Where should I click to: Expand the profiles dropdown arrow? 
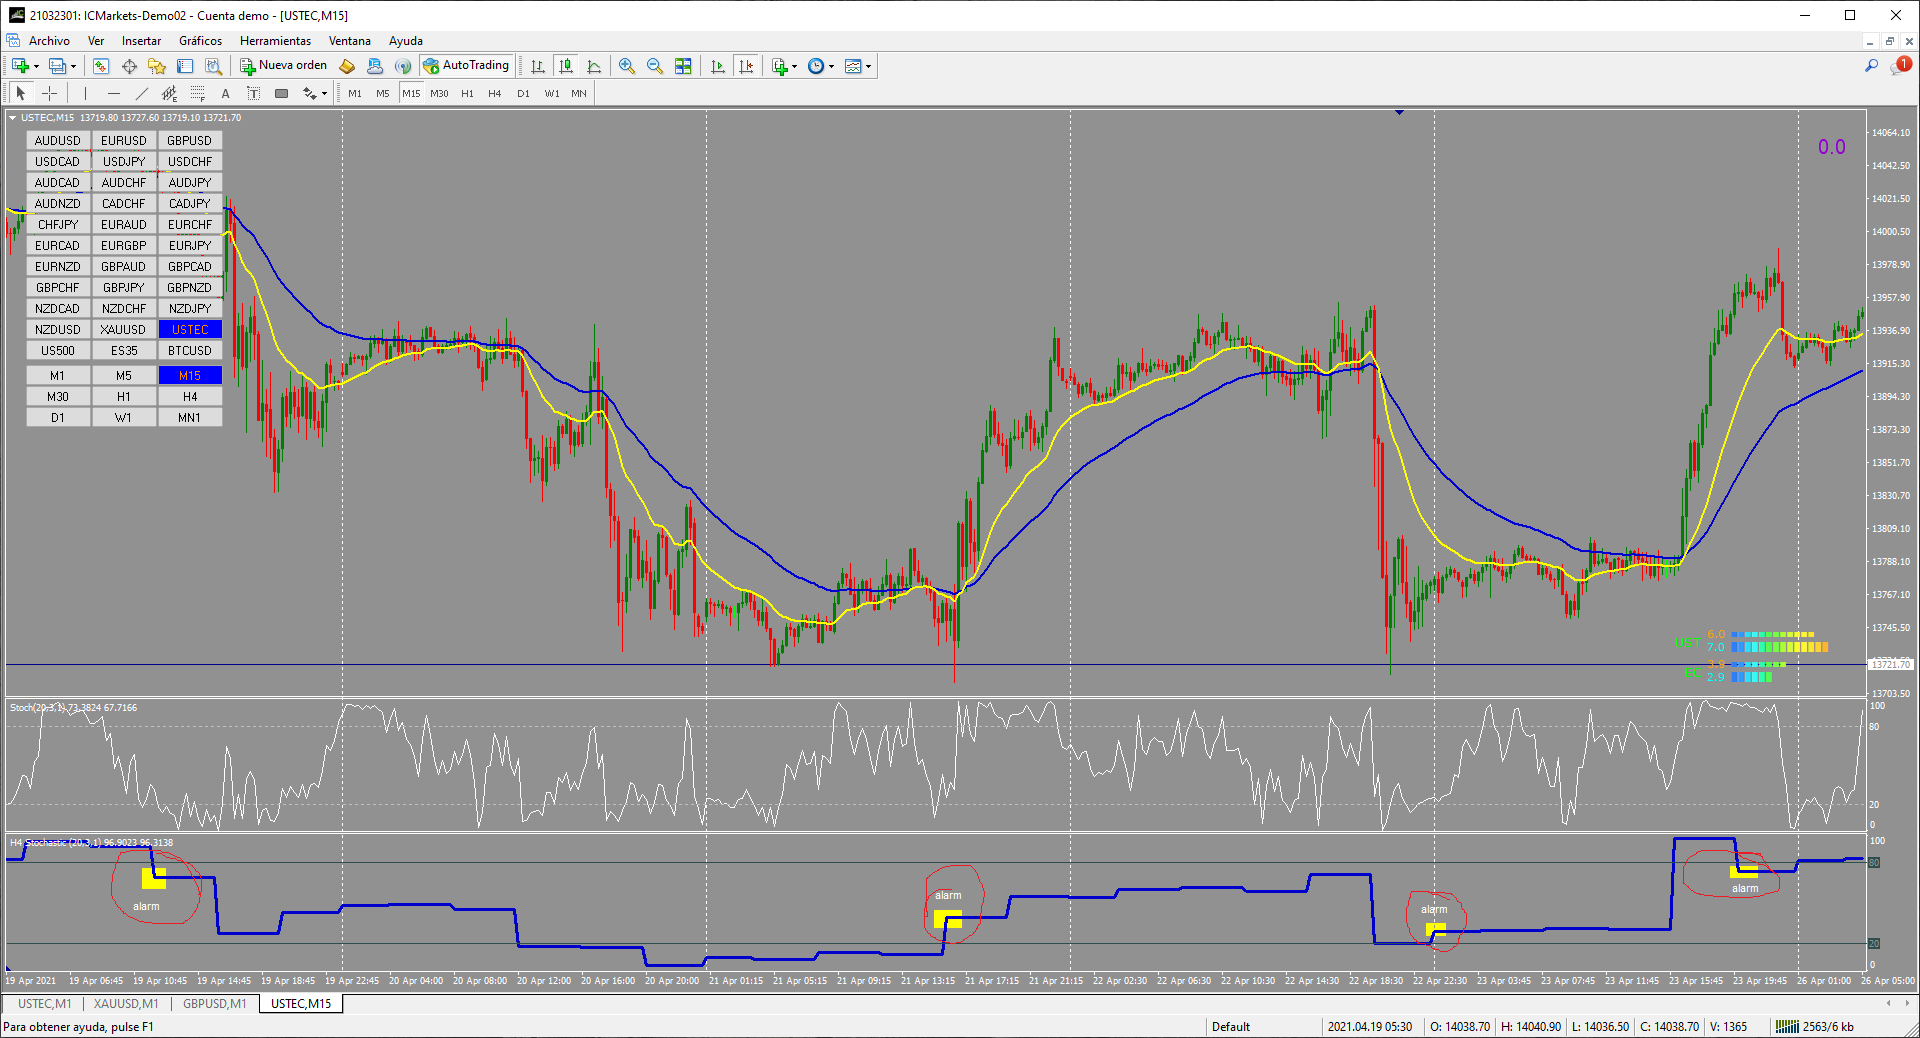(x=73, y=67)
